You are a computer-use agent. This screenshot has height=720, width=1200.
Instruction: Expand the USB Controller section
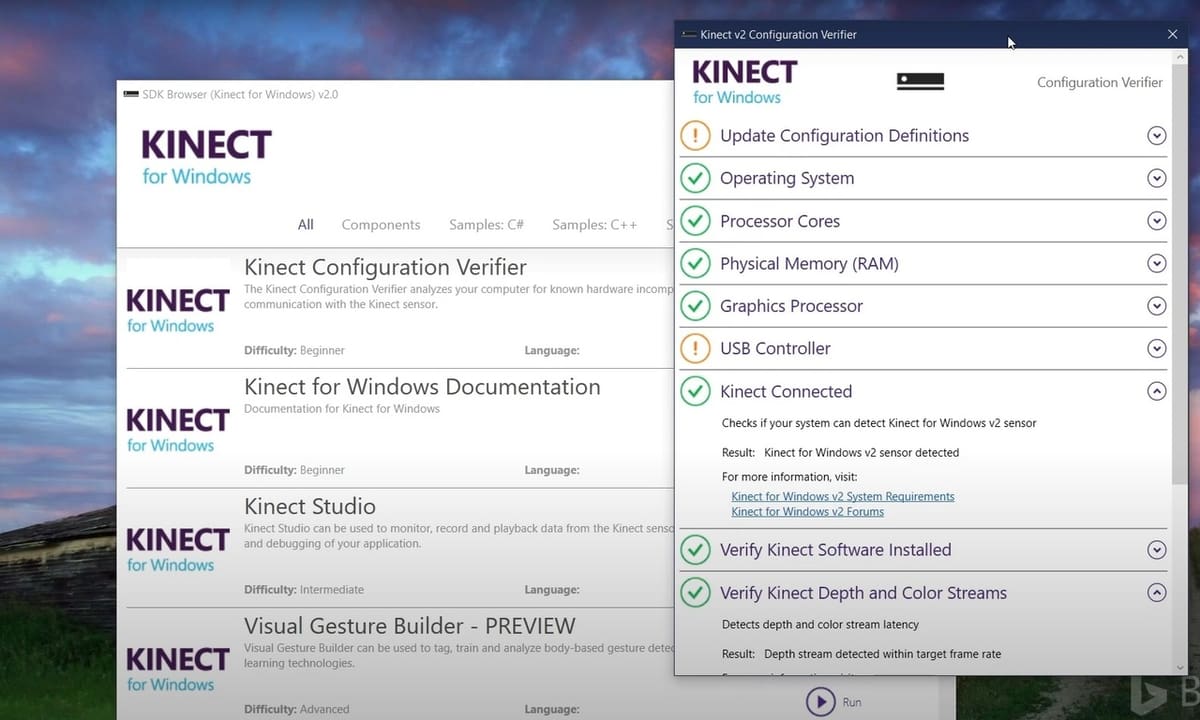[1156, 348]
